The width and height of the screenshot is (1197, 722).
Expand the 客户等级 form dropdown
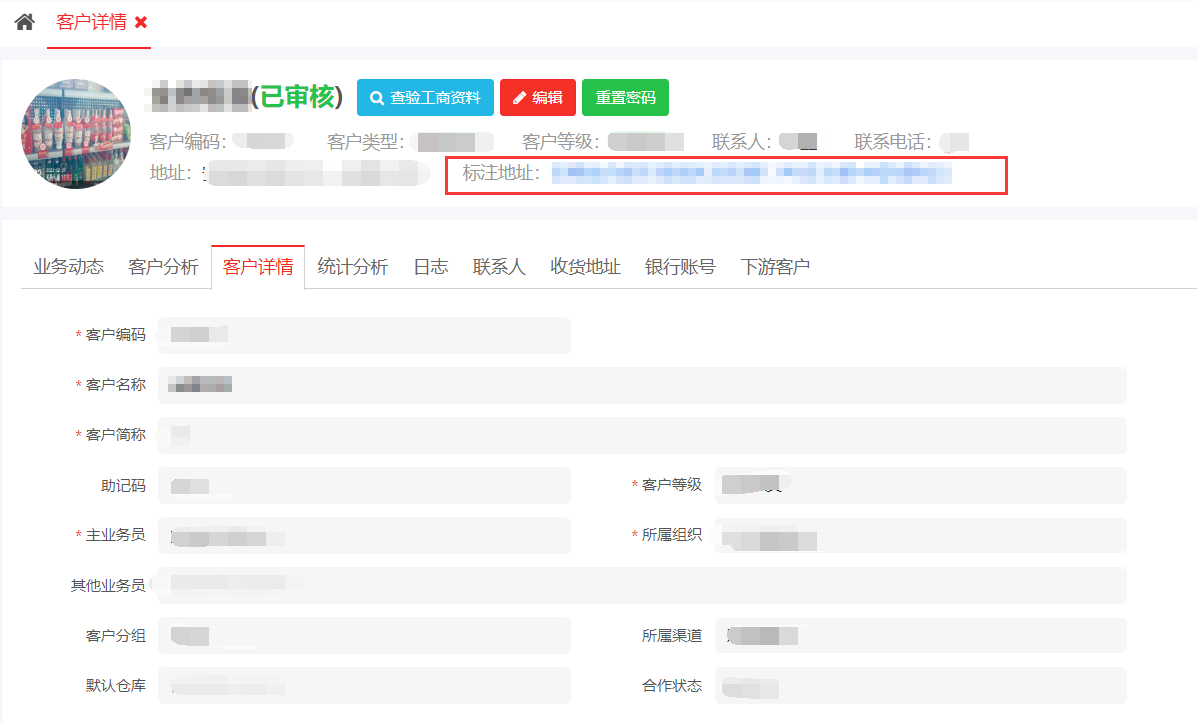(x=920, y=485)
